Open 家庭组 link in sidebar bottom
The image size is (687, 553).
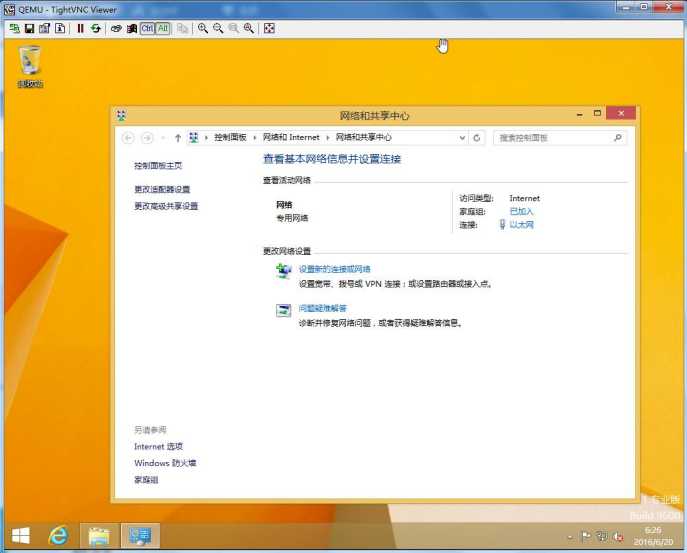click(x=146, y=480)
